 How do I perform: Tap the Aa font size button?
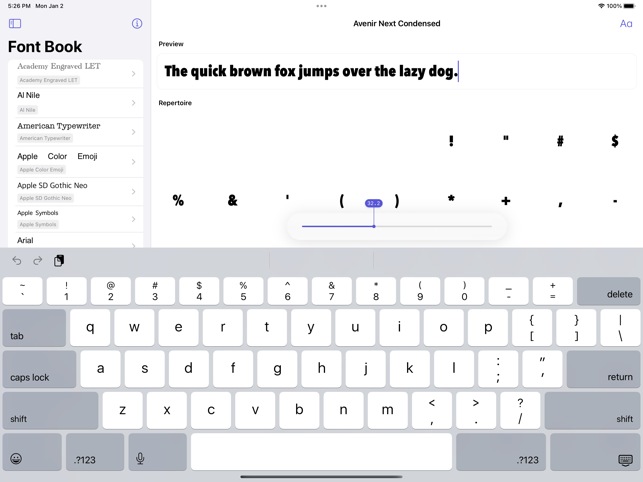[626, 24]
